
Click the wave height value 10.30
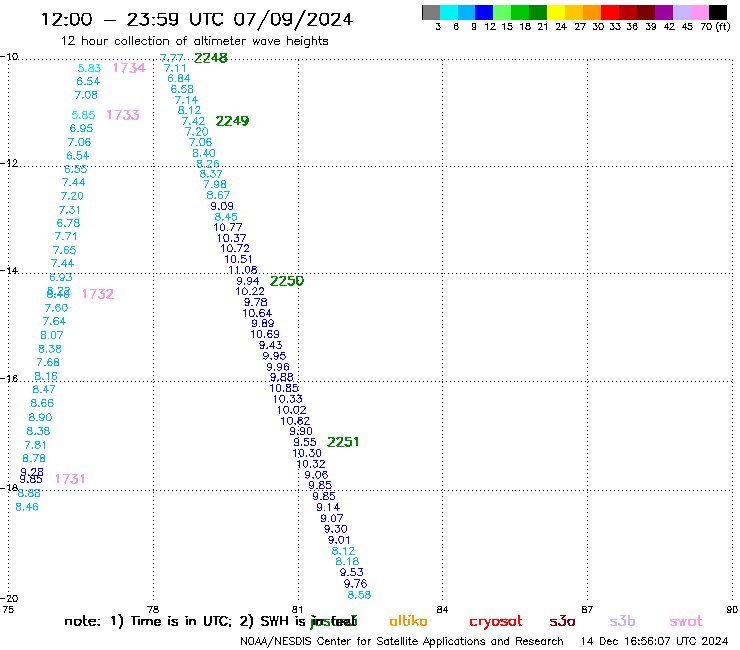[307, 453]
